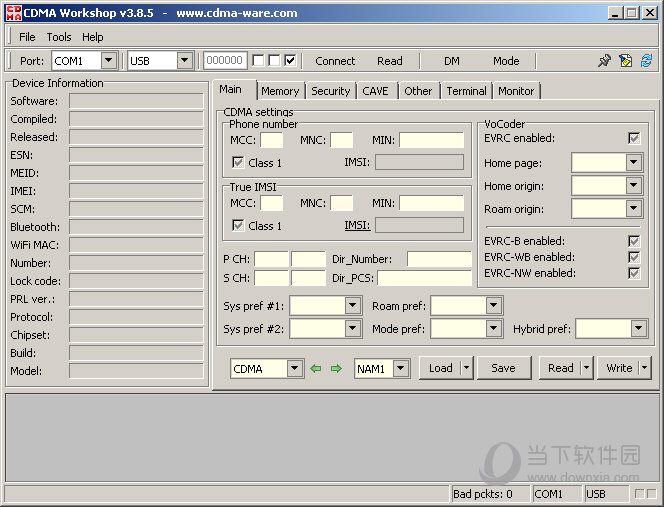Click the Mode toolbar button

[506, 61]
